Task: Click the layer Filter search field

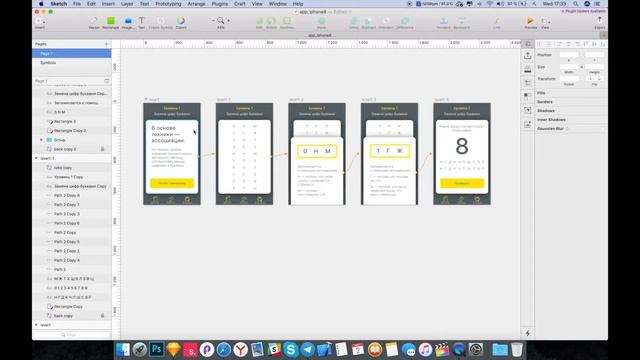Action: point(71,335)
